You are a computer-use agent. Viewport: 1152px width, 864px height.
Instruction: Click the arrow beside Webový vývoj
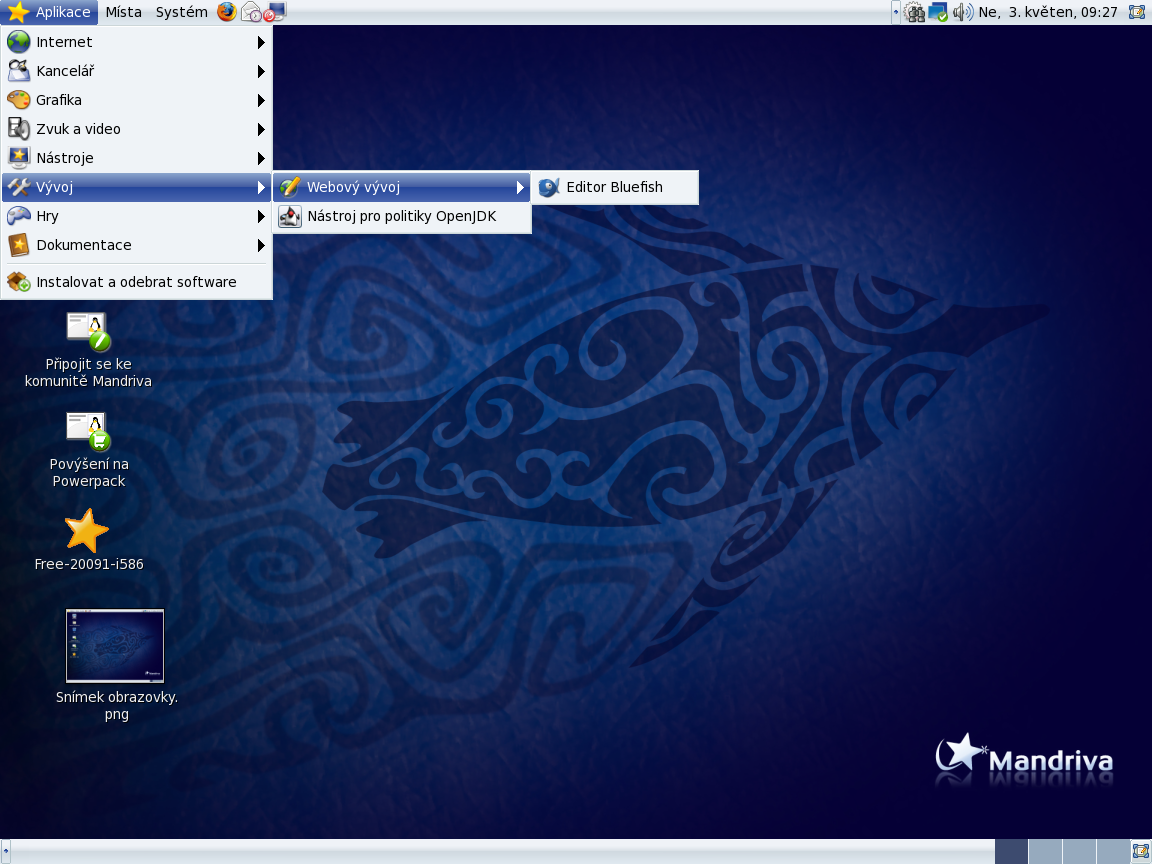[x=520, y=188]
